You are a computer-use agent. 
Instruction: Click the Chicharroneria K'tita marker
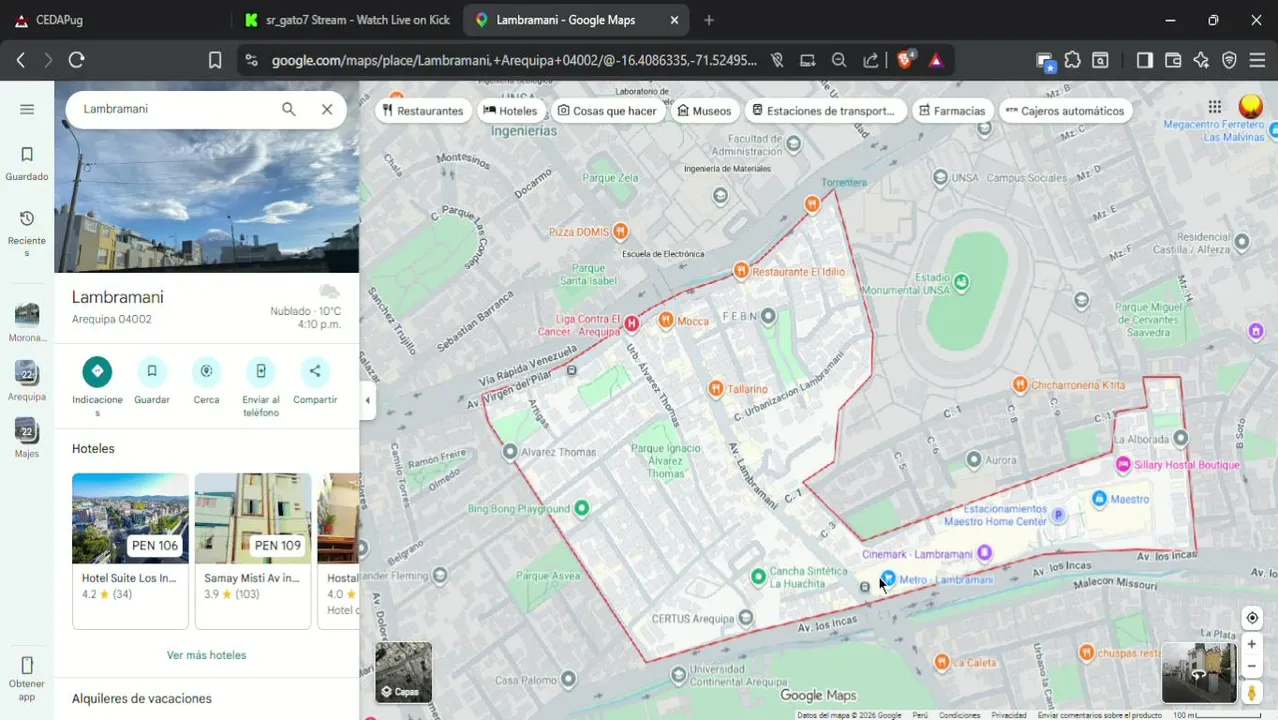[1020, 384]
